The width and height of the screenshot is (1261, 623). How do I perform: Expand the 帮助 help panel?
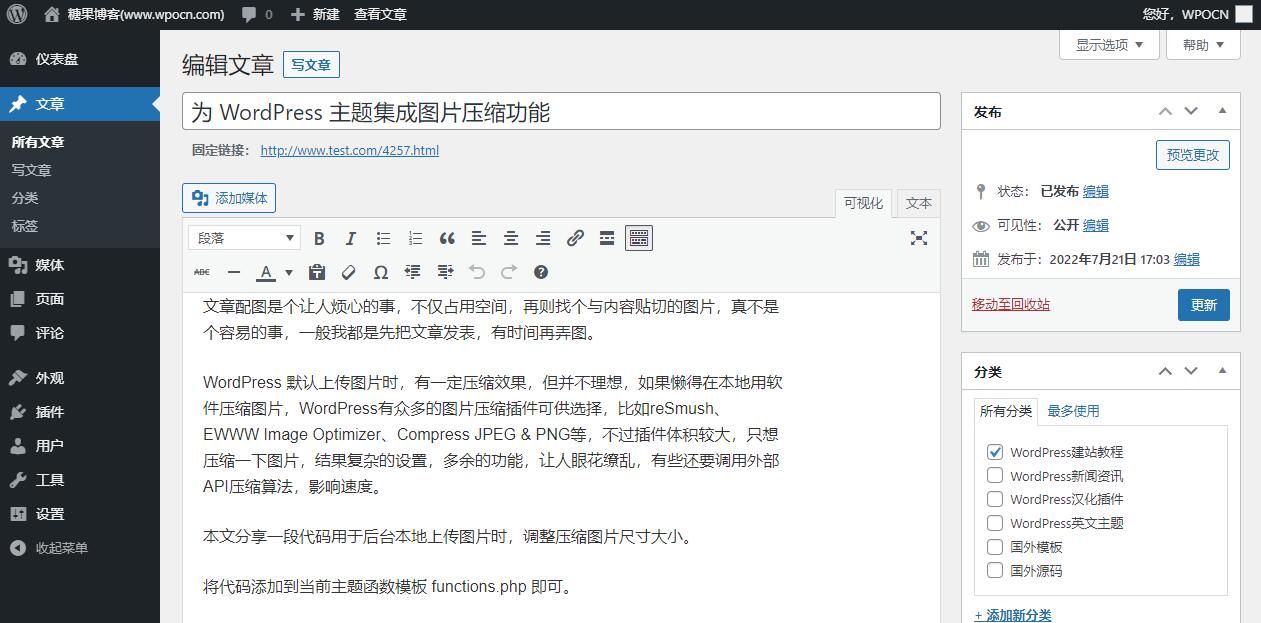pos(1203,45)
